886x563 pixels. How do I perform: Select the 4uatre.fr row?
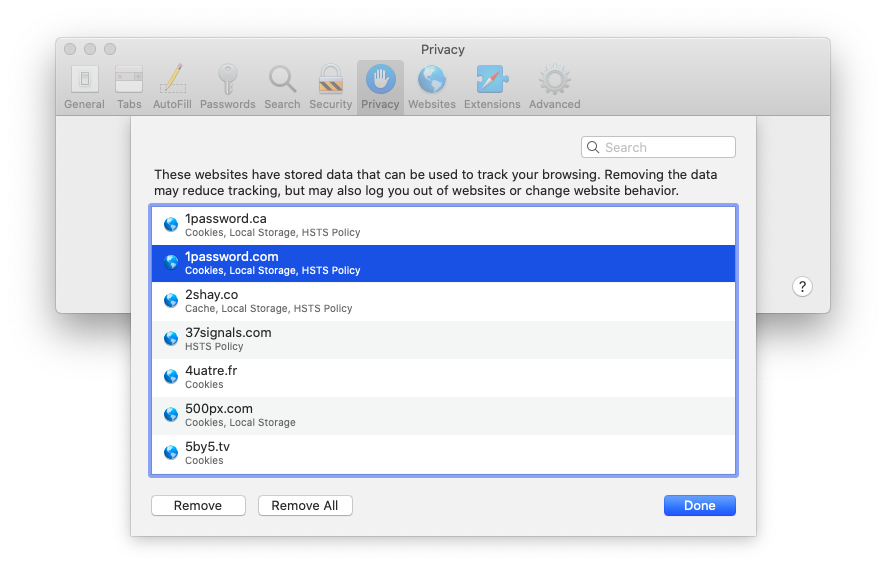click(444, 376)
